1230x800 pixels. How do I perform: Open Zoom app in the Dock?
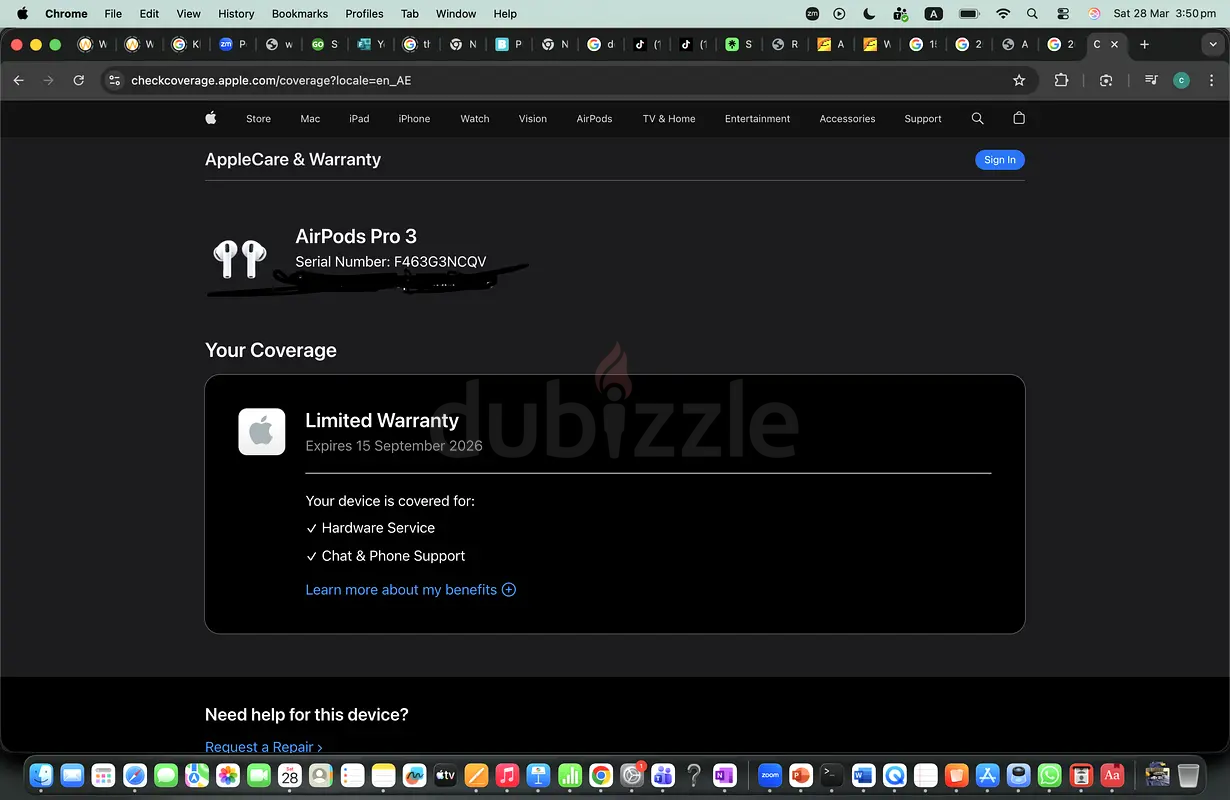click(770, 775)
